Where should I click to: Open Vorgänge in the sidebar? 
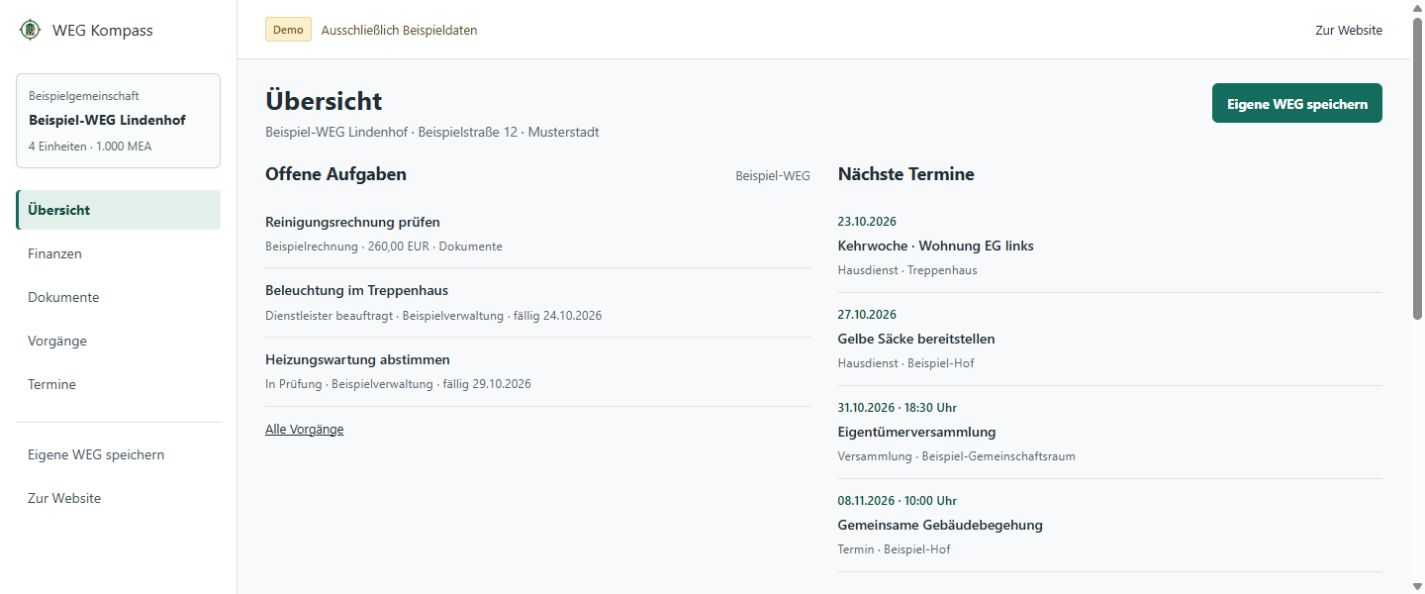118,341
